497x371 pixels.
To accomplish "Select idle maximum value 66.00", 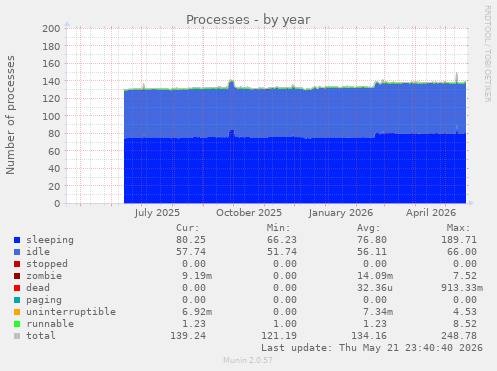I will (x=462, y=252).
